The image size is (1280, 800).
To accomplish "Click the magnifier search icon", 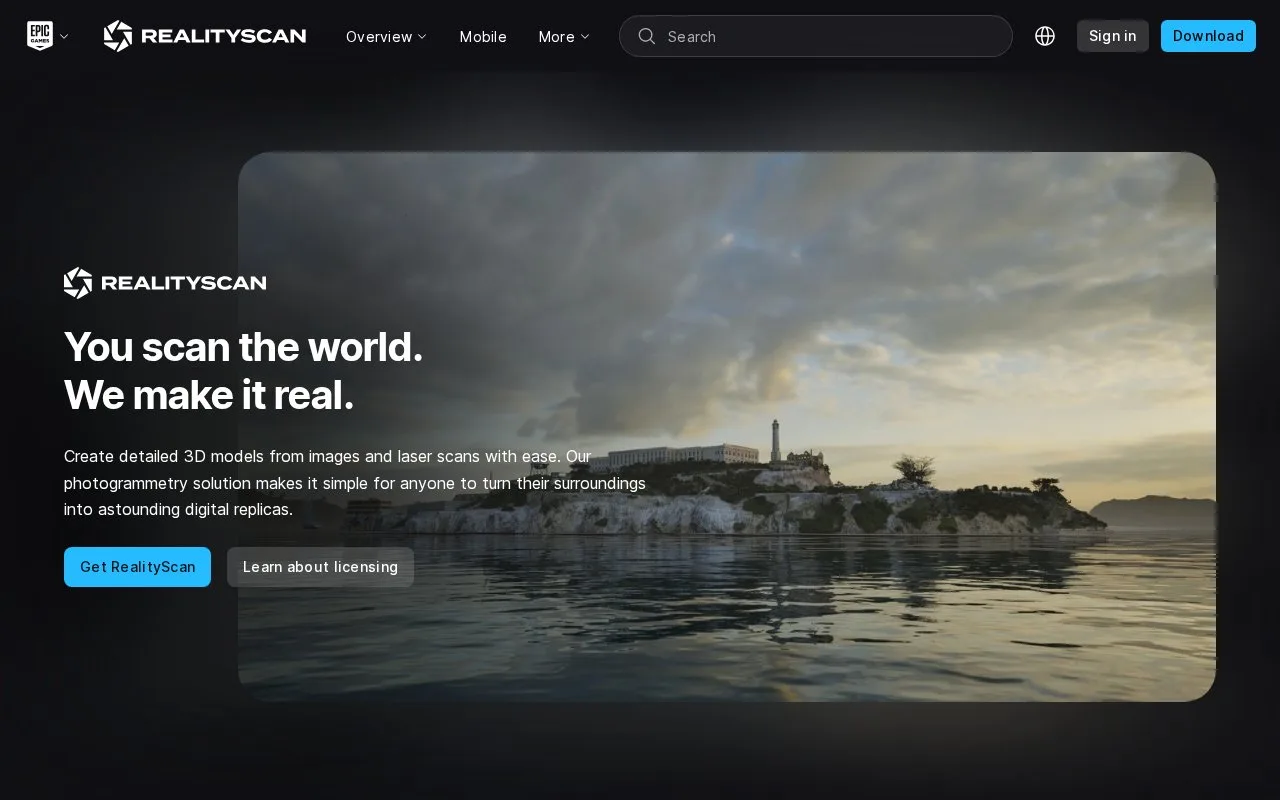I will click(647, 36).
